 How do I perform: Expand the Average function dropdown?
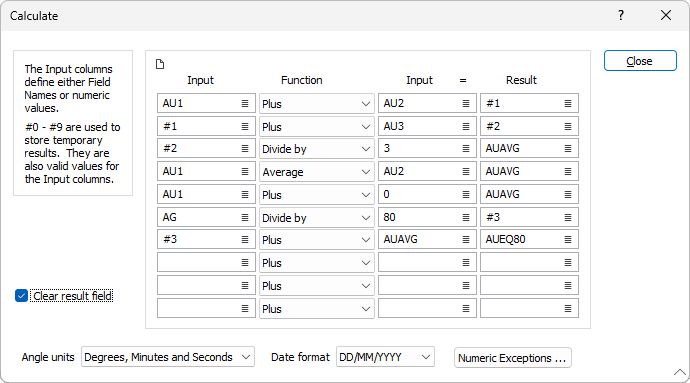pos(317,172)
